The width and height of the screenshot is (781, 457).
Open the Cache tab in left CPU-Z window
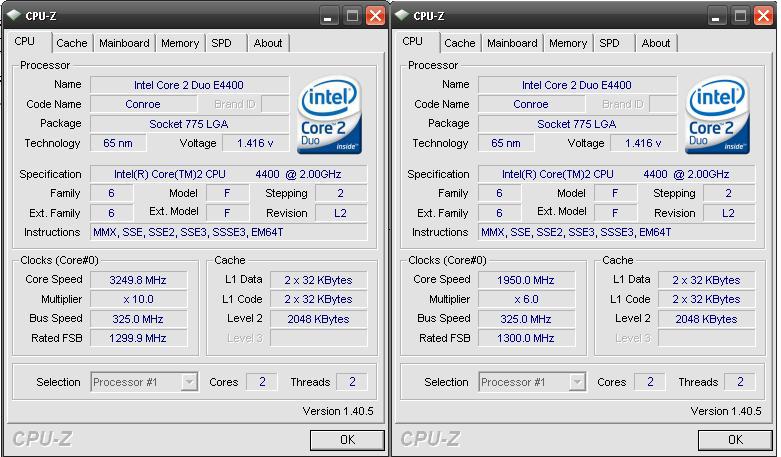72,43
